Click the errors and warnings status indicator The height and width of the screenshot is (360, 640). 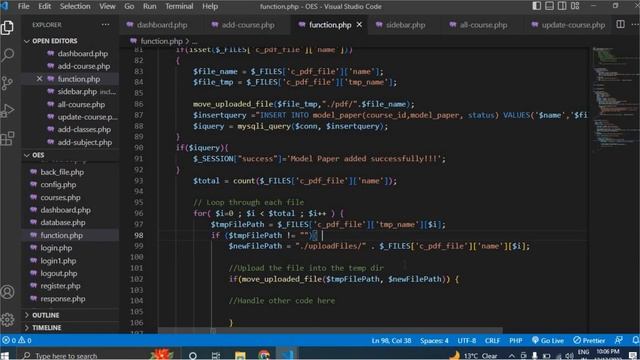[16, 340]
